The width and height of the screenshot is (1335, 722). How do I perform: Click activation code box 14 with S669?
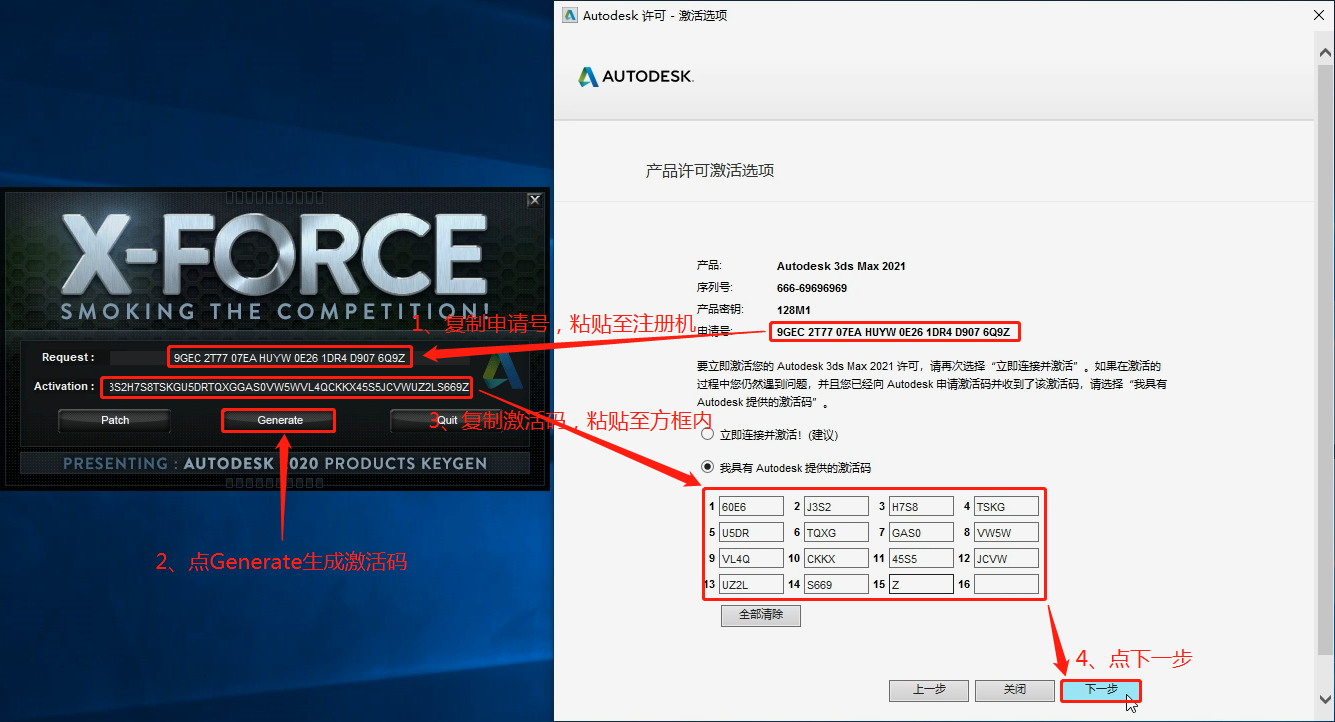tap(836, 585)
